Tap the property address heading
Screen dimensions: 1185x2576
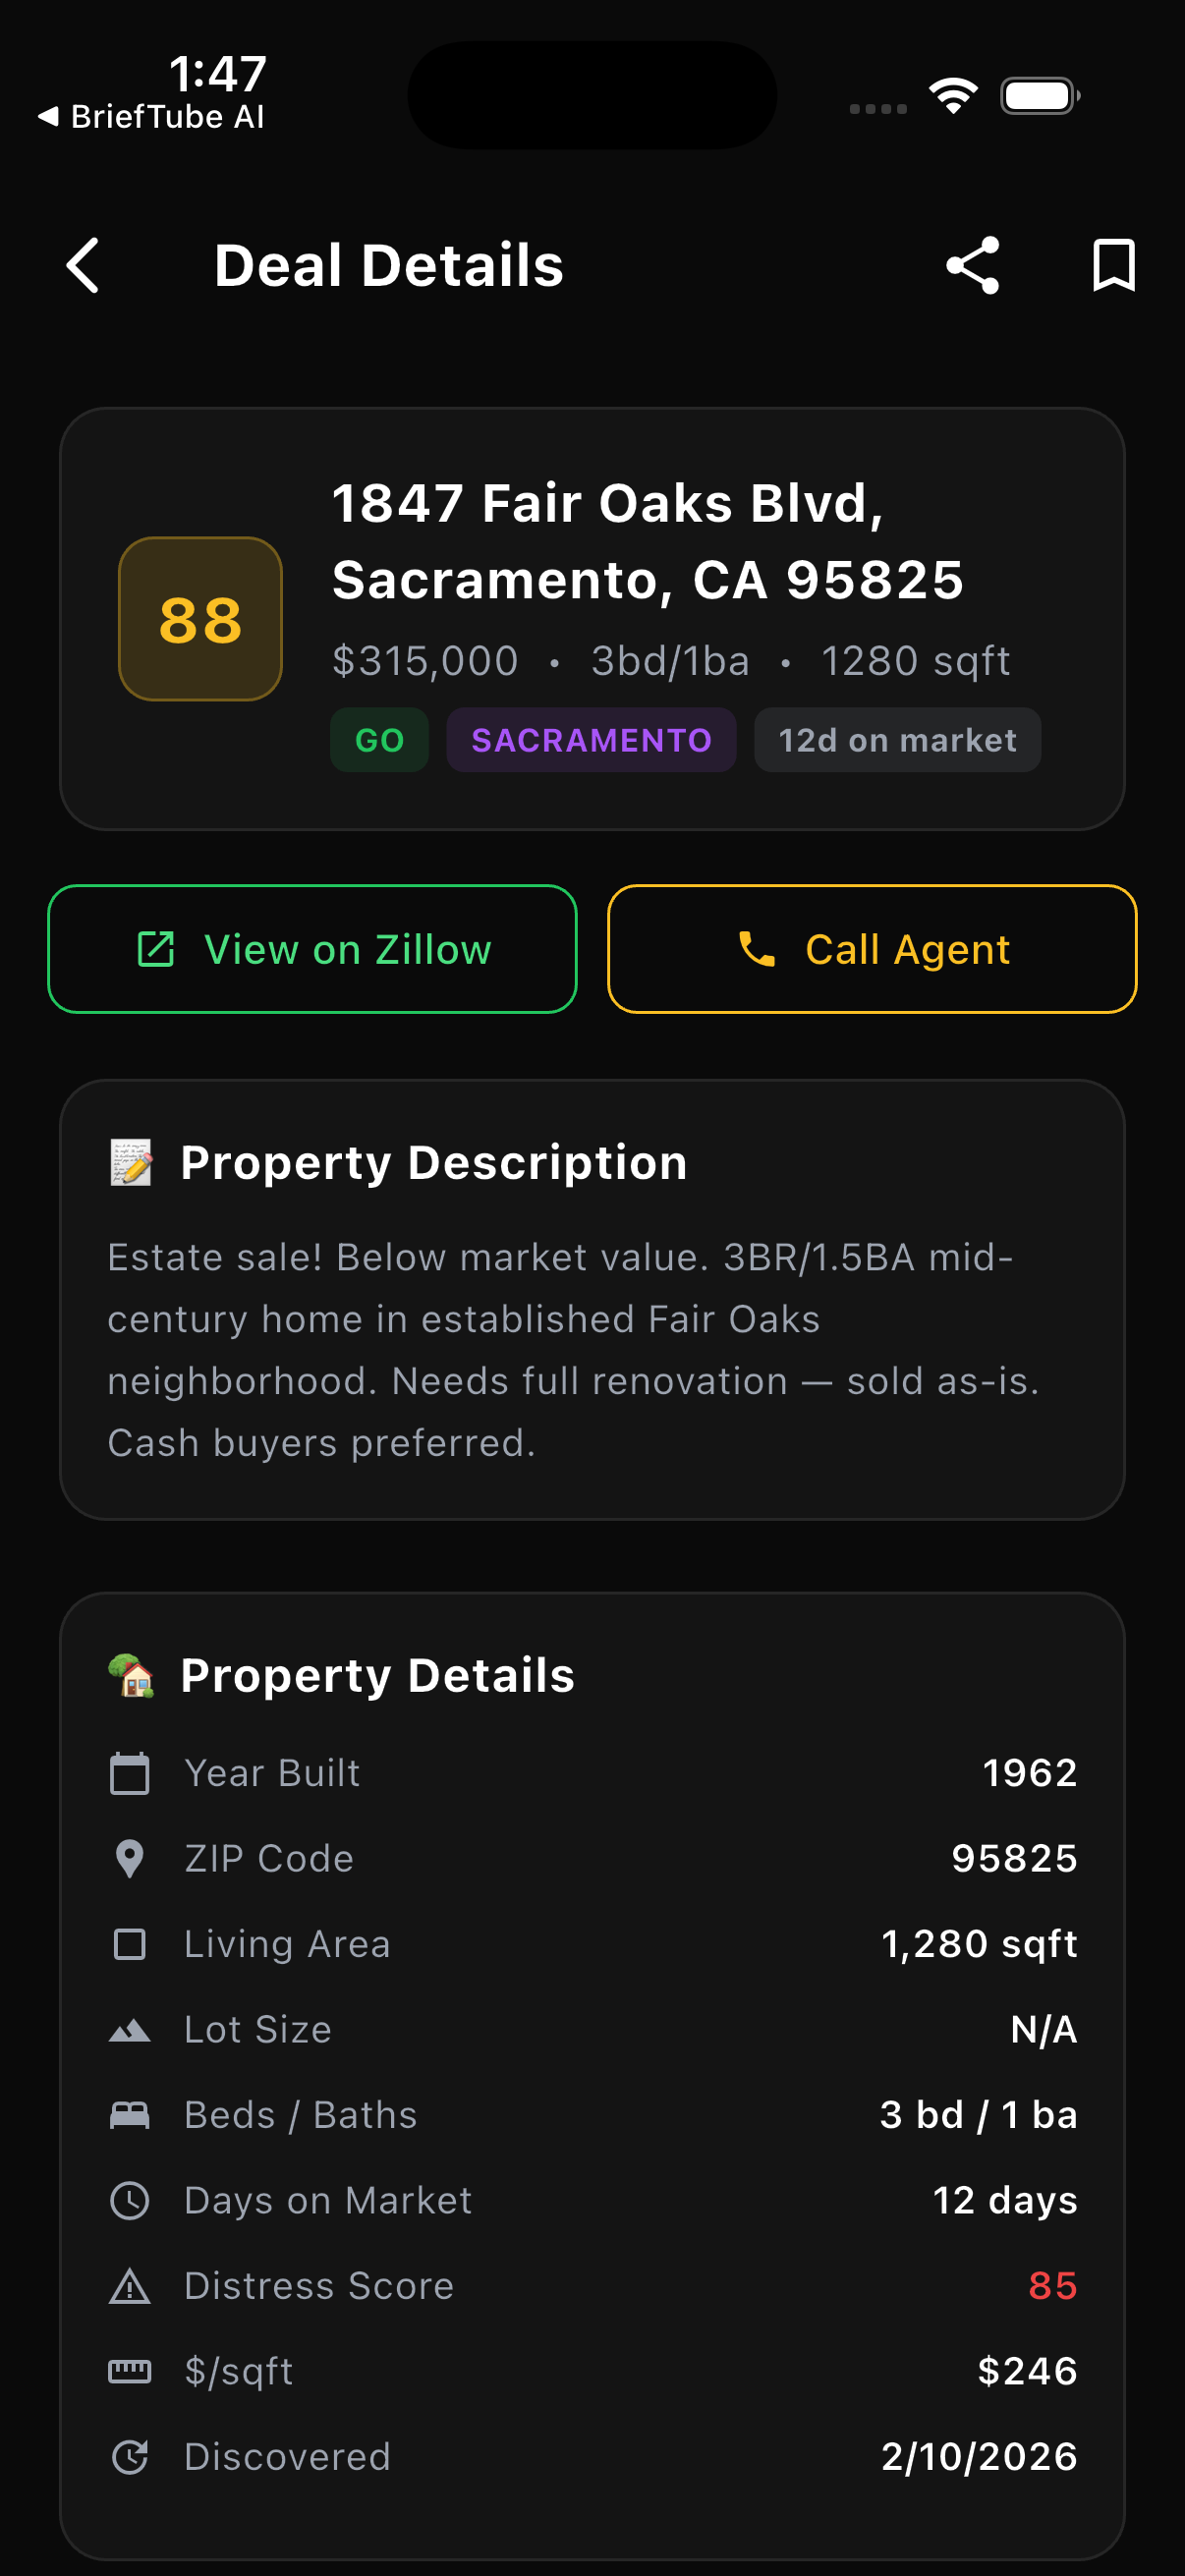pyautogui.click(x=647, y=541)
